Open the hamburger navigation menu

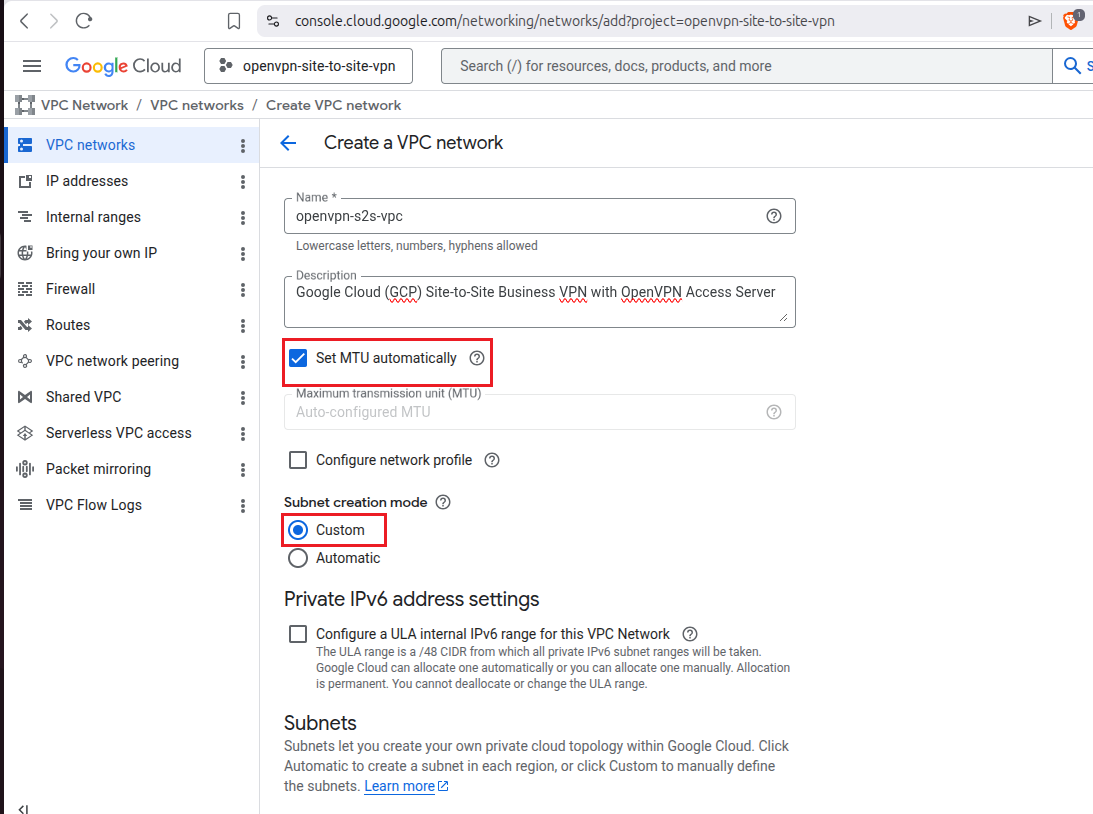pyautogui.click(x=32, y=66)
